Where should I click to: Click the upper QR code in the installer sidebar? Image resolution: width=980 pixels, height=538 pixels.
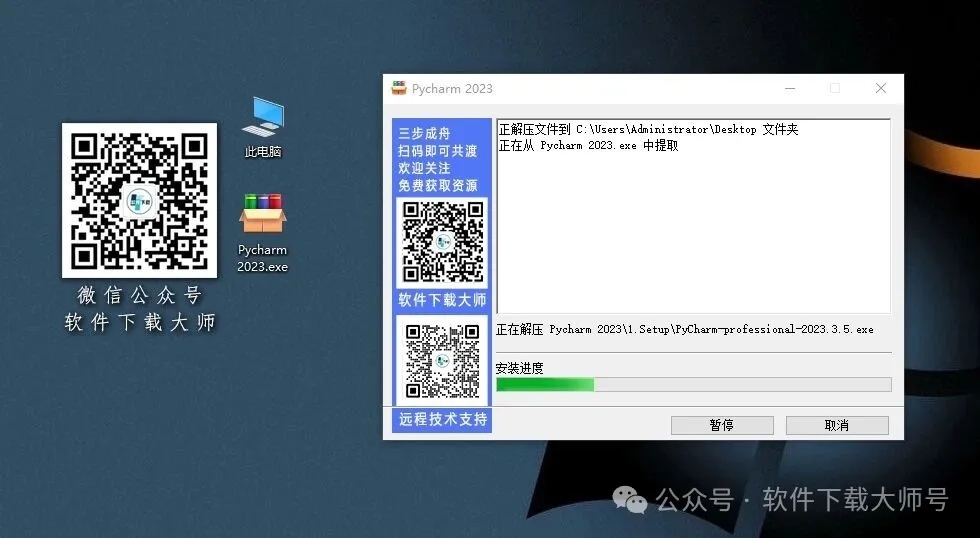pos(442,242)
